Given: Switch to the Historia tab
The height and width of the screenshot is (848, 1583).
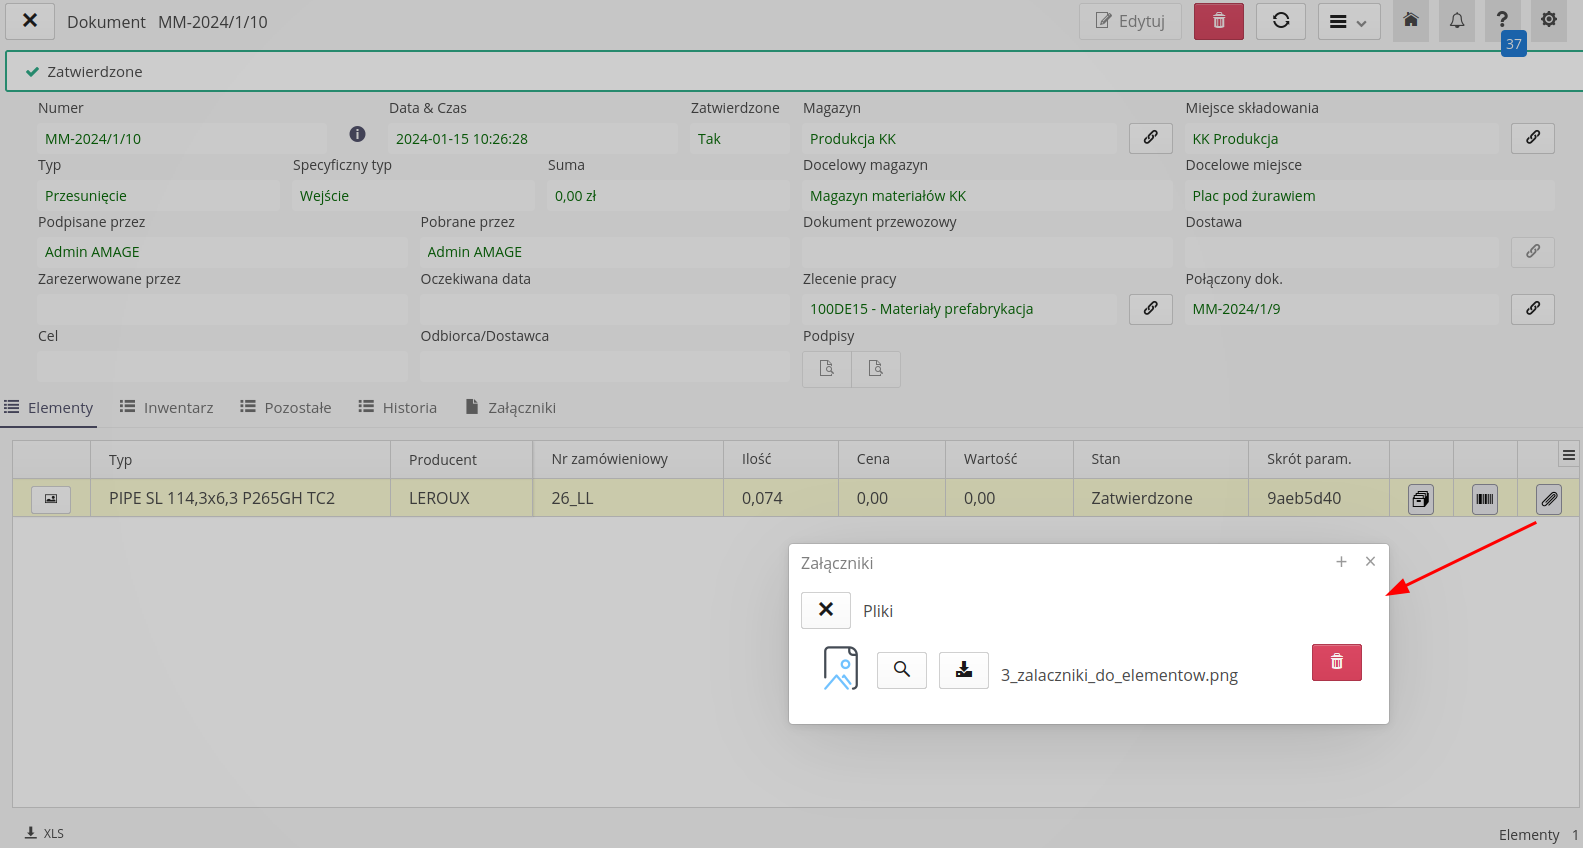Looking at the screenshot, I should [x=398, y=407].
